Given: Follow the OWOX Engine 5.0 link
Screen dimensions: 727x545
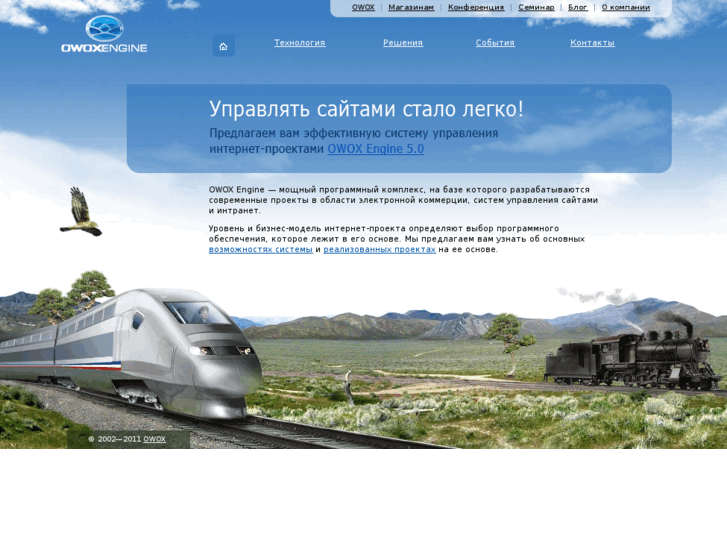Looking at the screenshot, I should point(376,149).
